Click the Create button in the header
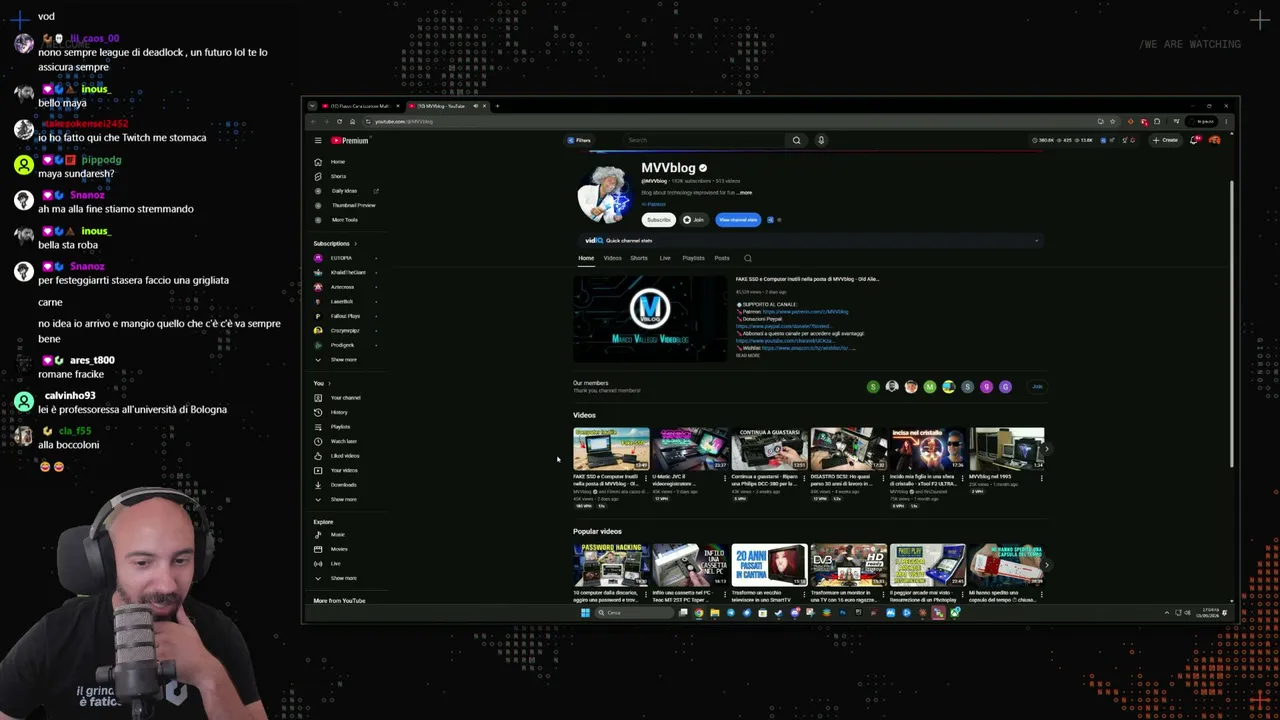The height and width of the screenshot is (720, 1280). (1165, 140)
